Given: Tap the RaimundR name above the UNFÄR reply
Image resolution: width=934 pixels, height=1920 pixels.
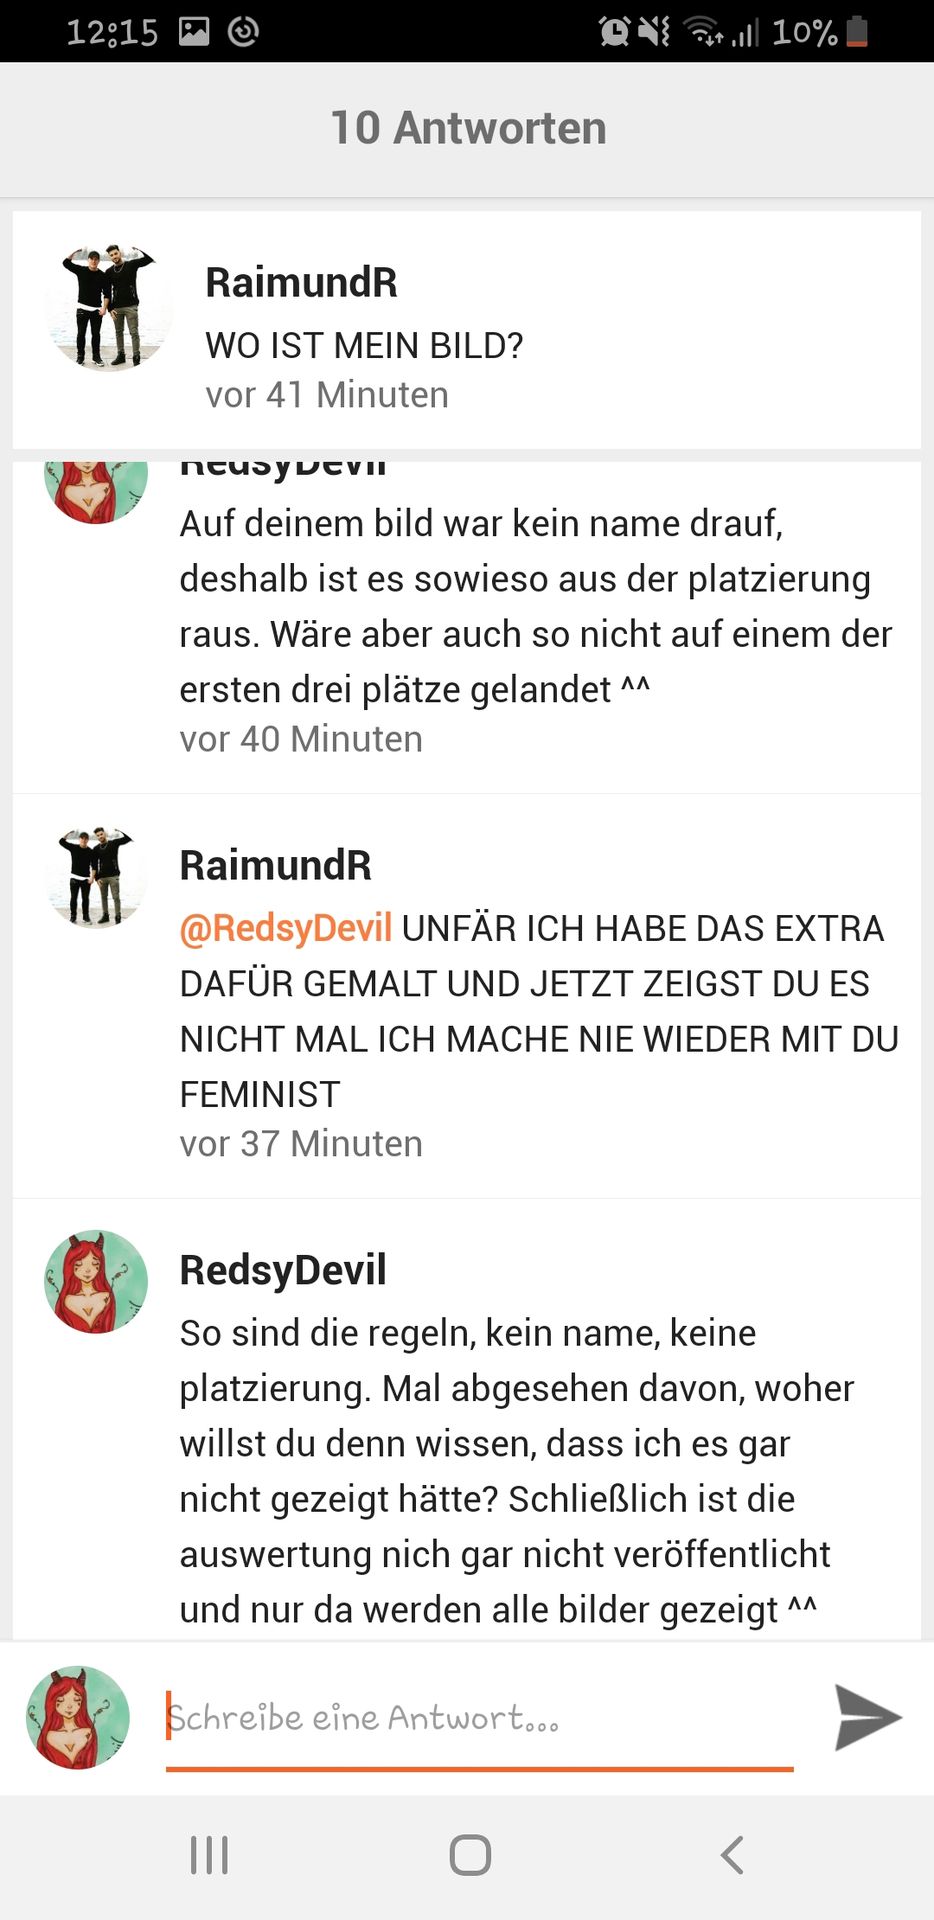Looking at the screenshot, I should click(x=275, y=865).
